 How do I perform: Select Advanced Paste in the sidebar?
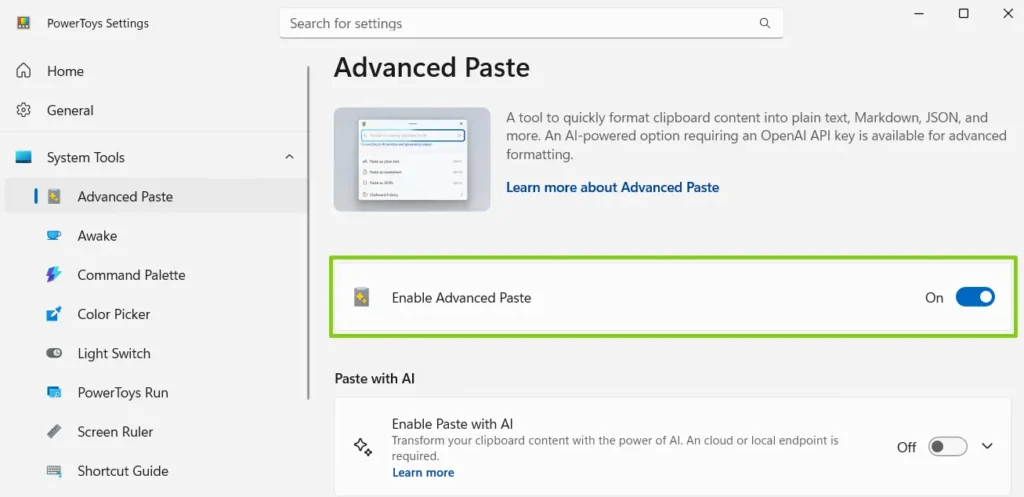(x=154, y=197)
